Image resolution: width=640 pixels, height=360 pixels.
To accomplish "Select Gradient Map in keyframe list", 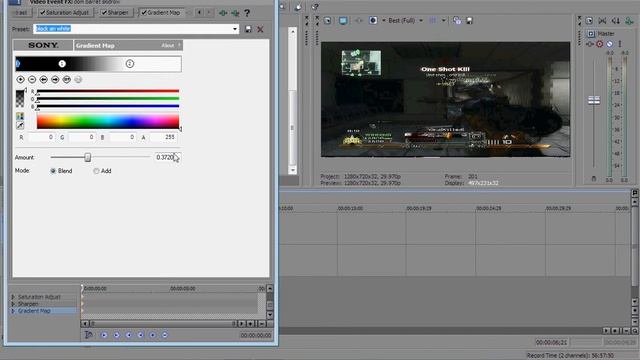I will point(34,311).
